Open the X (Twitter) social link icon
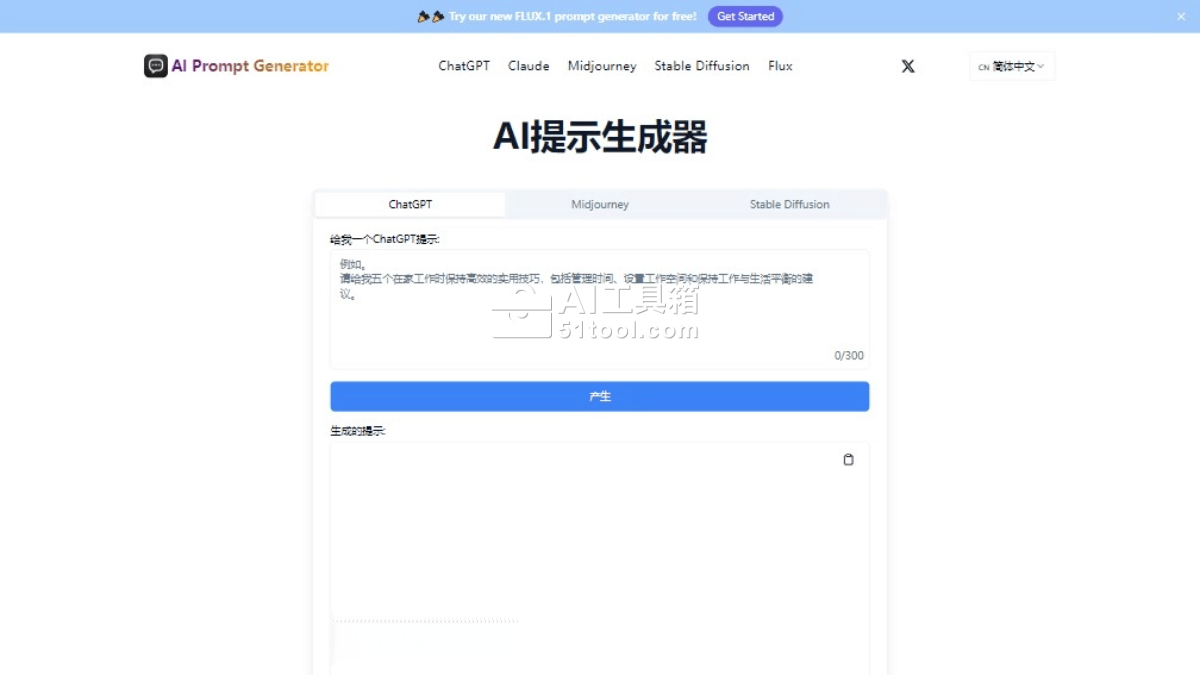 908,66
